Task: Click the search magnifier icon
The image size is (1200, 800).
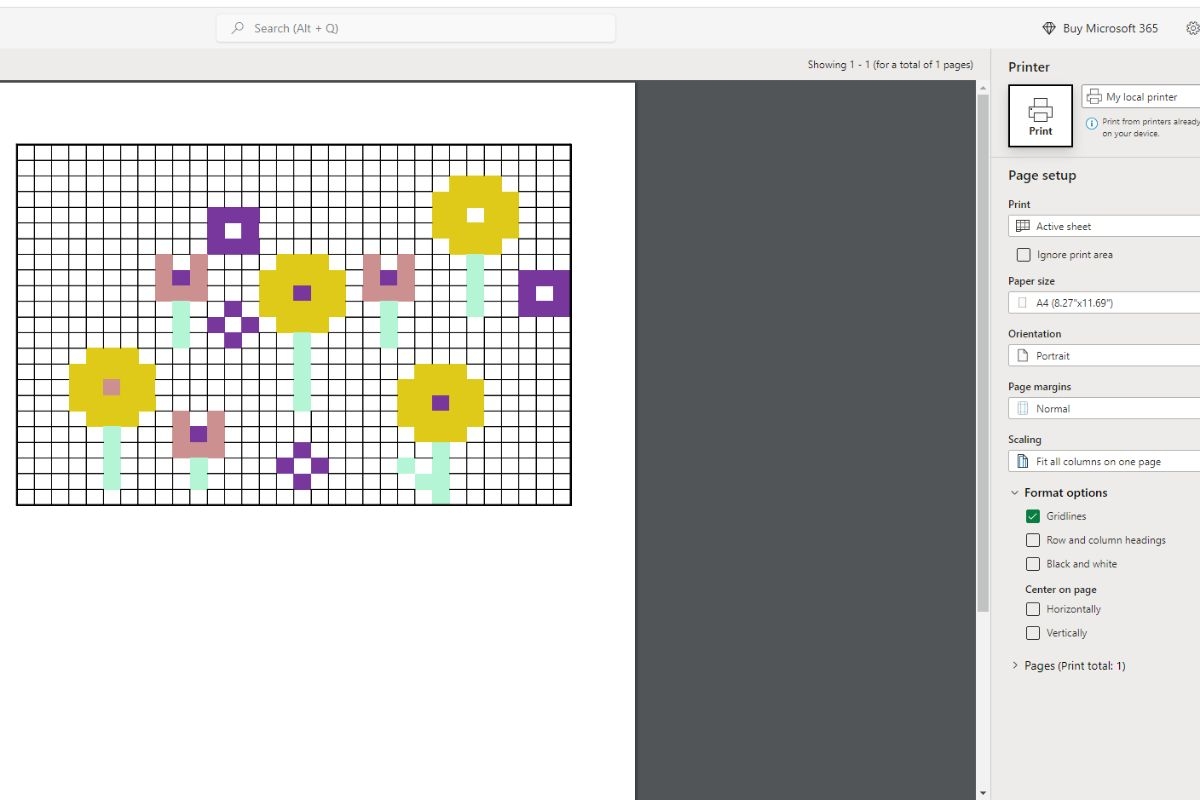Action: coord(237,28)
